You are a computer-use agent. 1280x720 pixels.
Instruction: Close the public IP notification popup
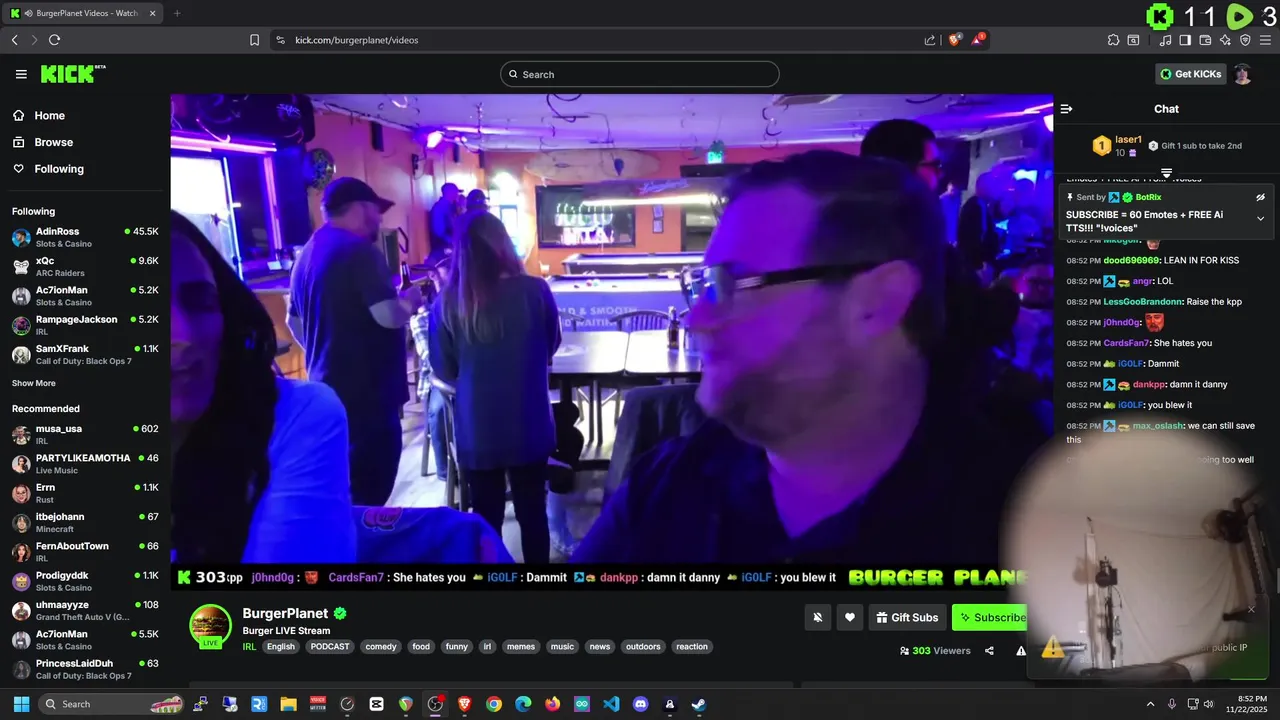(x=1251, y=609)
